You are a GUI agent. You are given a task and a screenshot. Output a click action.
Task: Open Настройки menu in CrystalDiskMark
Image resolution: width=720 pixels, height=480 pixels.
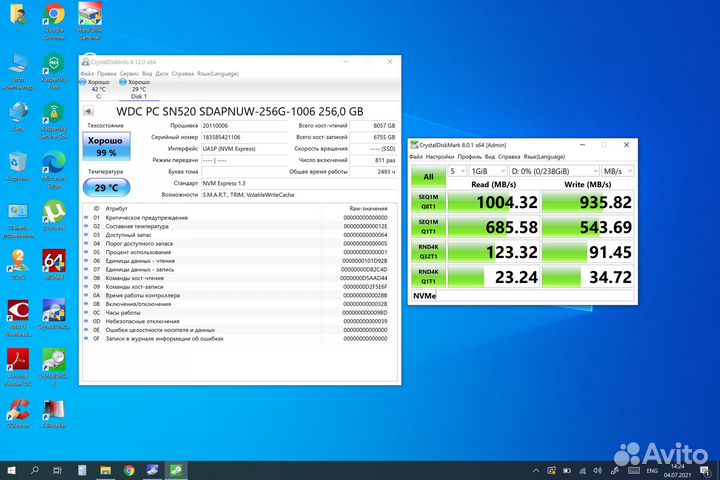439,157
